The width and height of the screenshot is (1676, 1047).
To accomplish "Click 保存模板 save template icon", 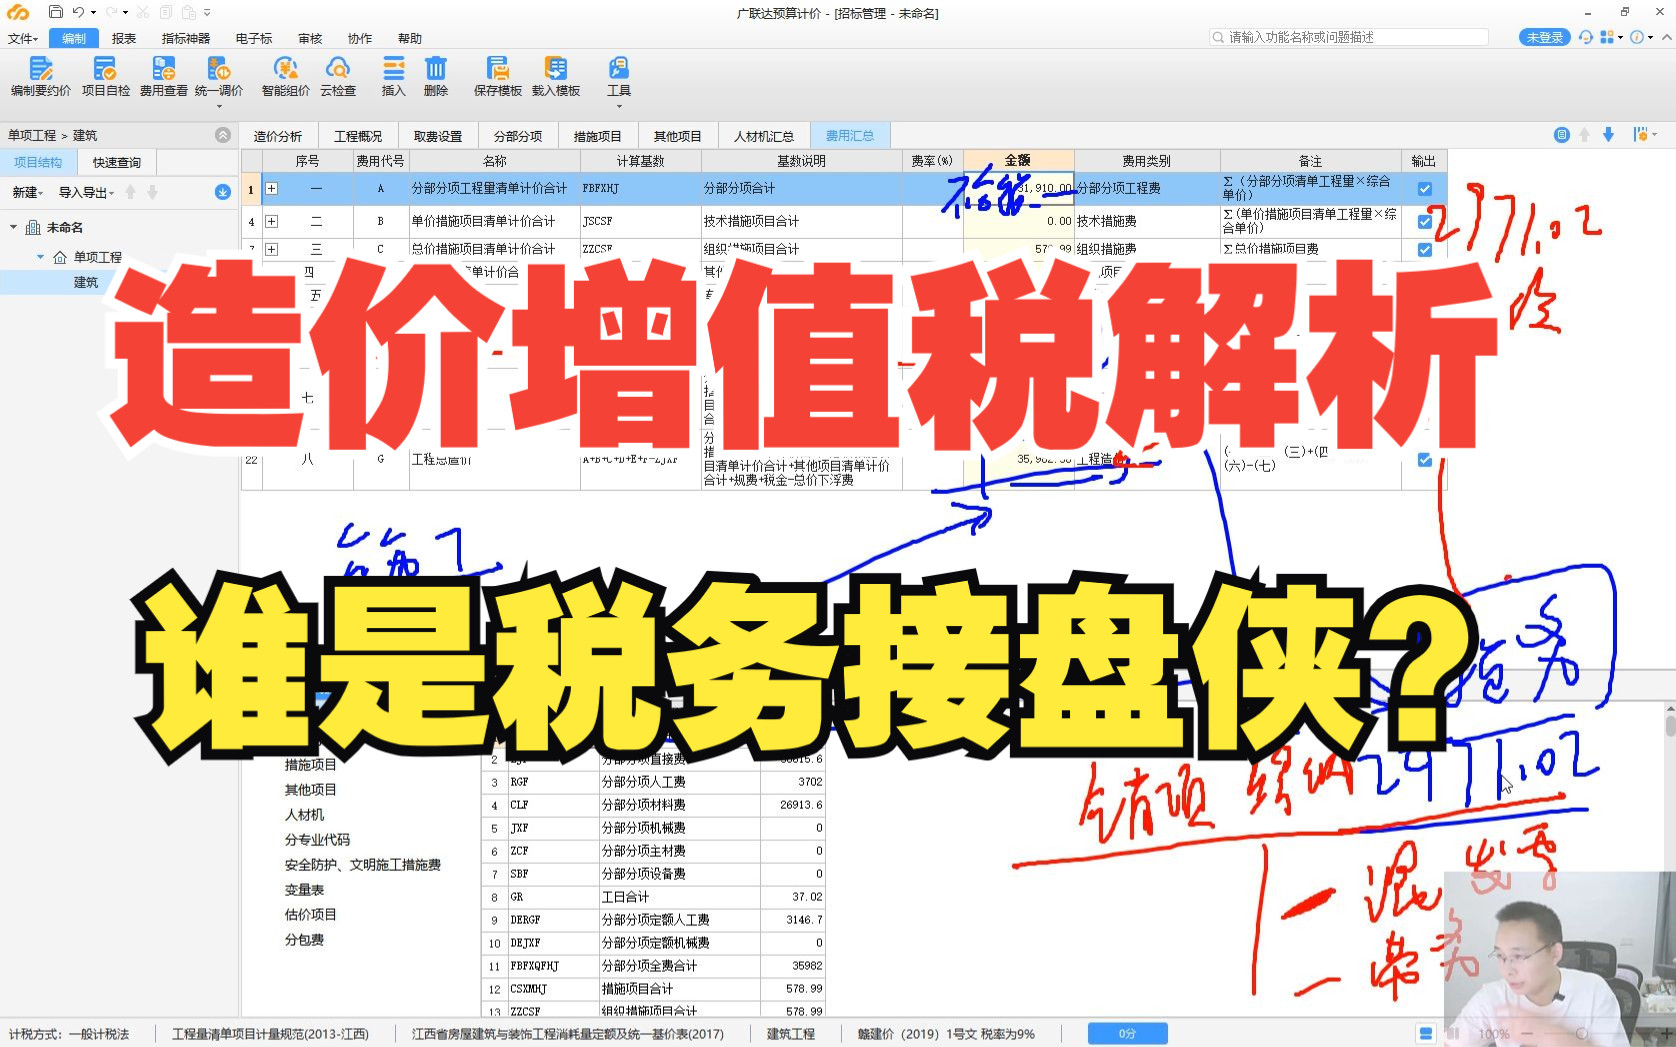I will 498,69.
